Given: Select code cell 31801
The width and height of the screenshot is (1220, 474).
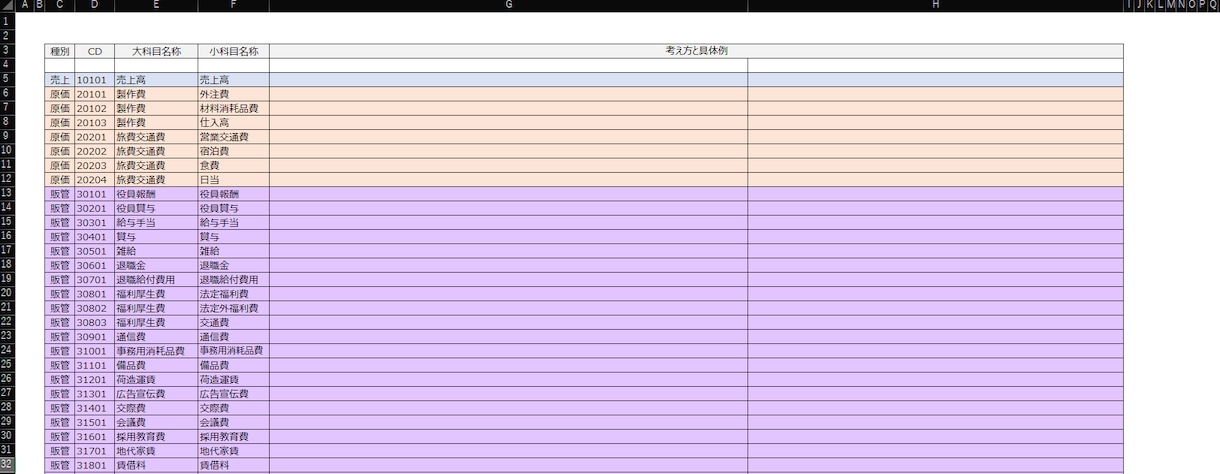Looking at the screenshot, I should click(94, 466).
